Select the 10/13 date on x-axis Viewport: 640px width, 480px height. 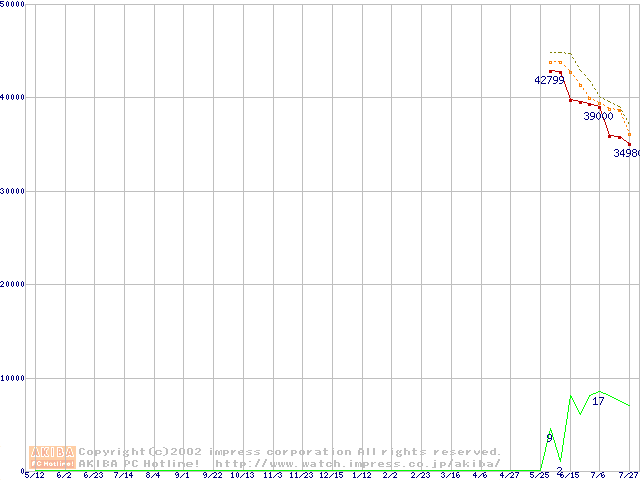tap(242, 475)
